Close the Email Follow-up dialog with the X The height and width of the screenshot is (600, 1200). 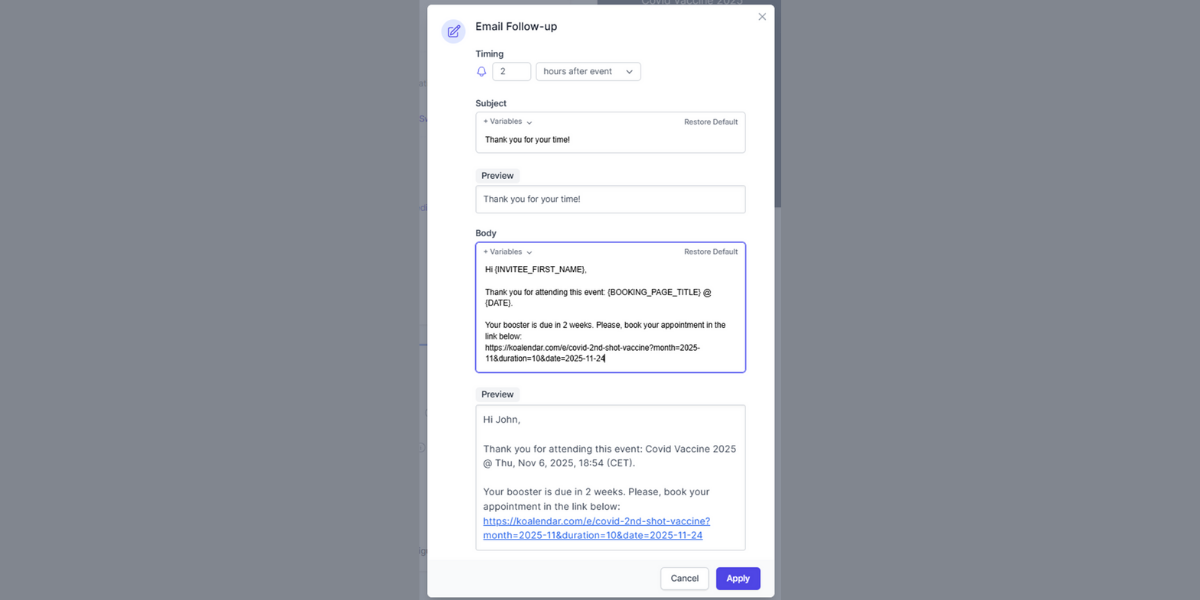[x=762, y=16]
